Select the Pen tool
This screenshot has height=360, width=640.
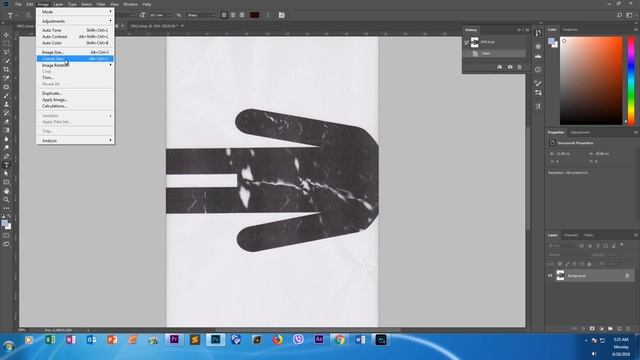click(6, 156)
